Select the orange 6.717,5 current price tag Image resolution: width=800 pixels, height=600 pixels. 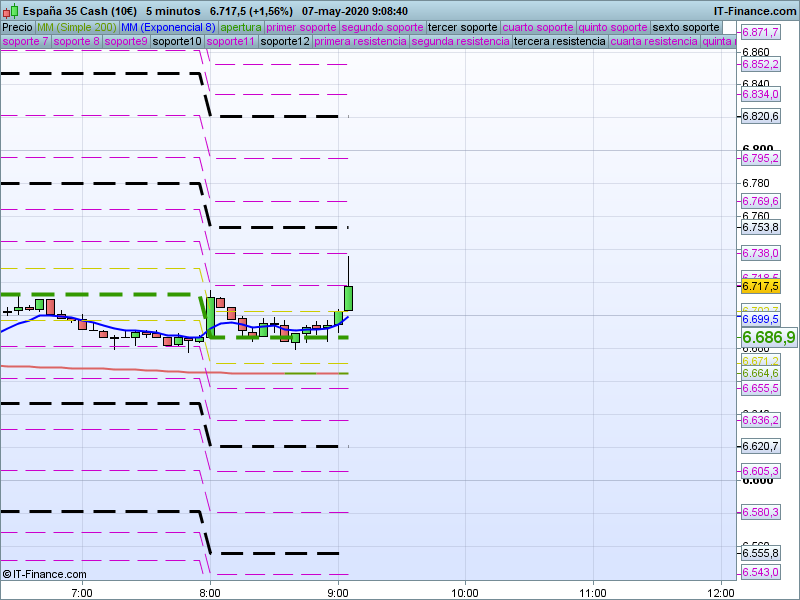click(760, 286)
